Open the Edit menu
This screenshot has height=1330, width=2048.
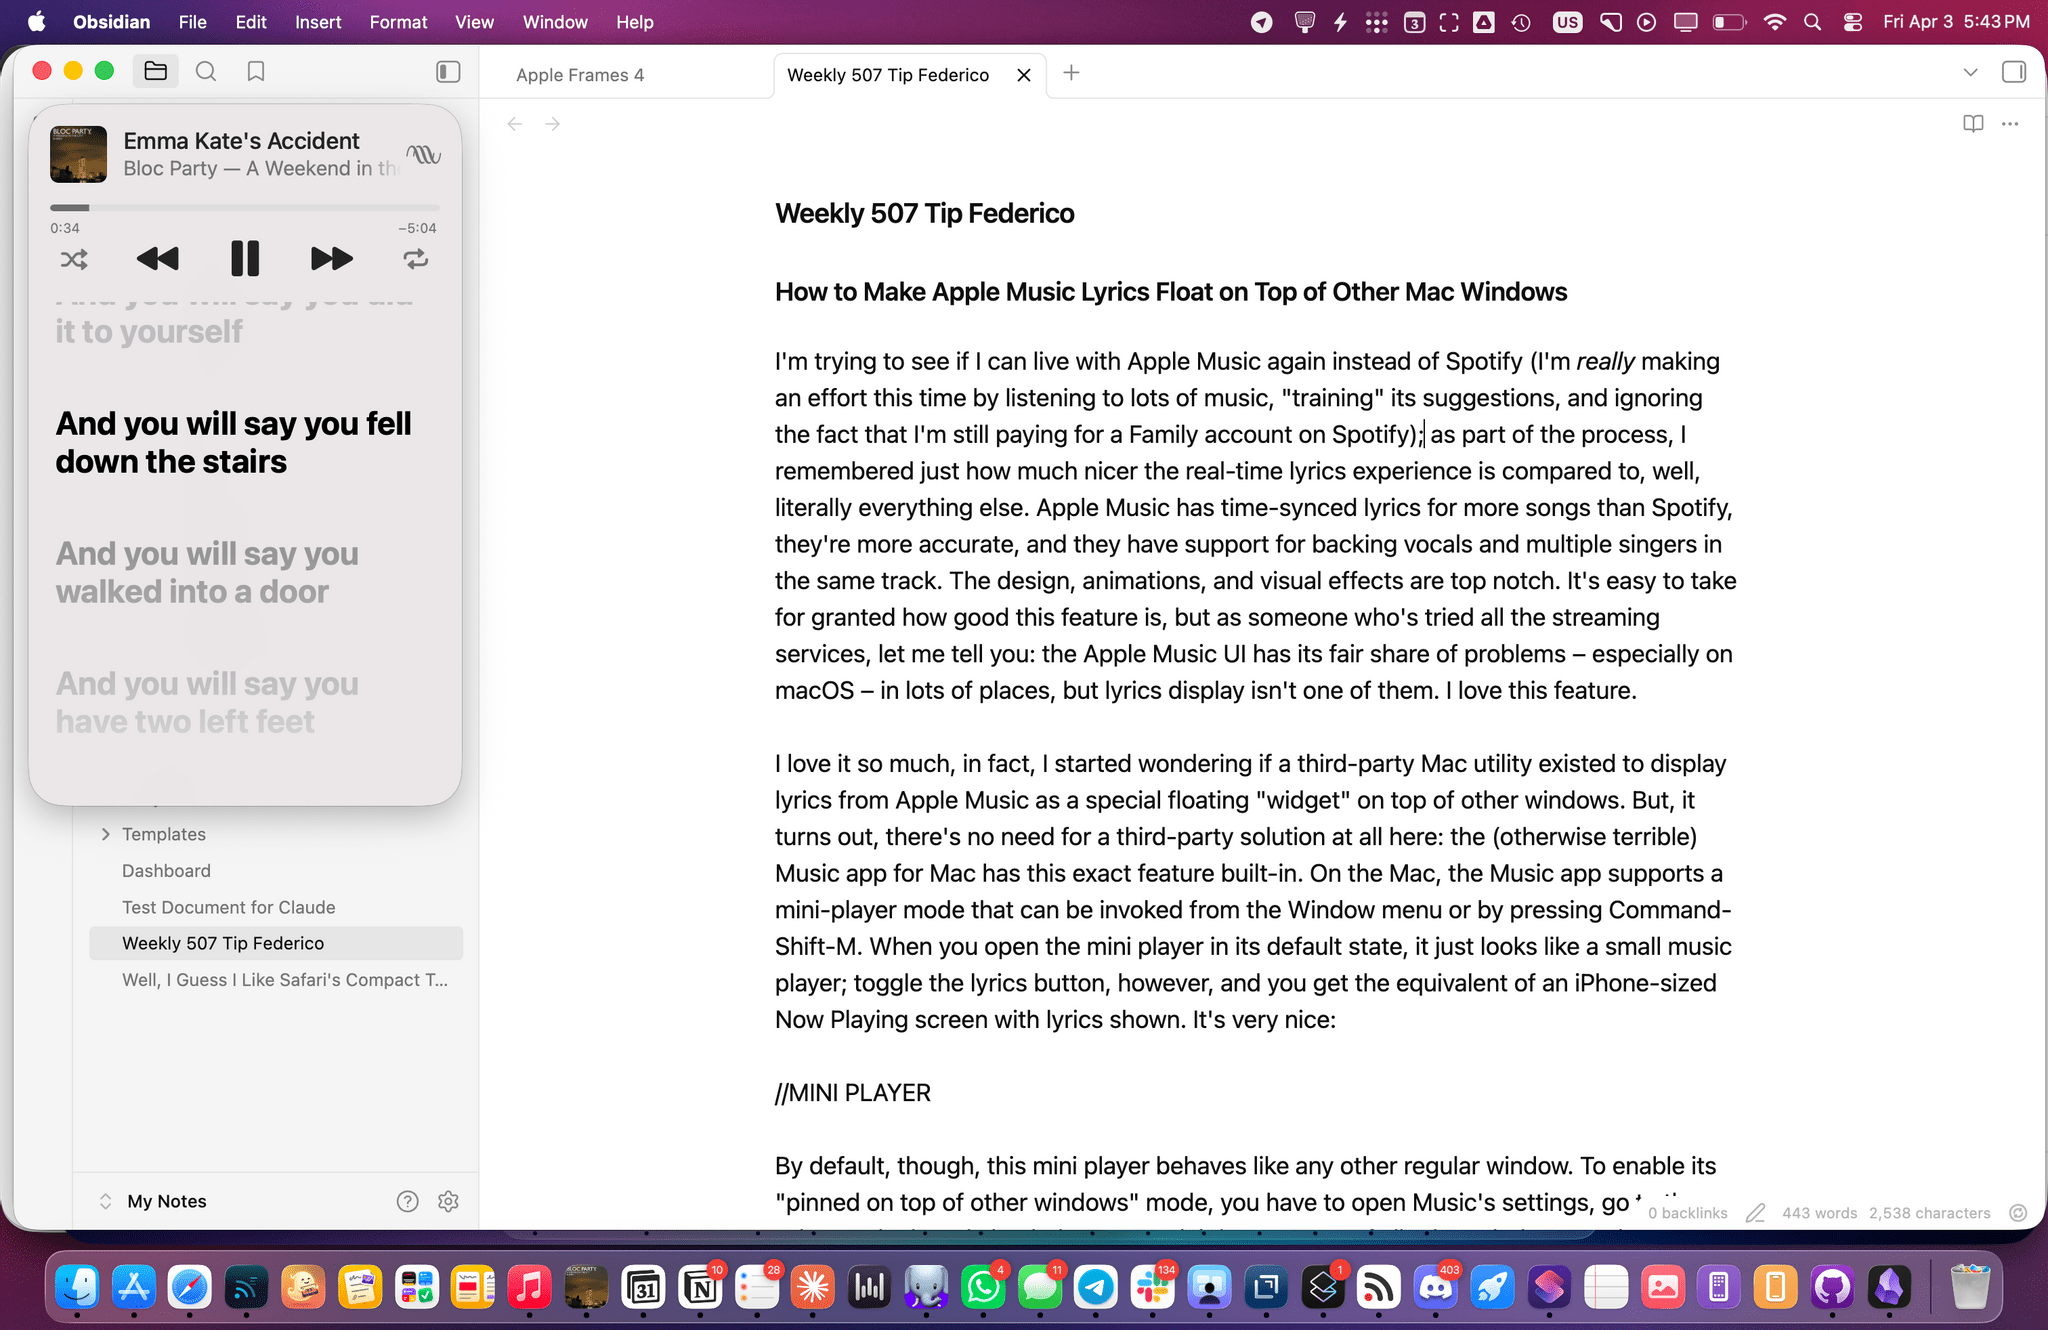click(251, 22)
